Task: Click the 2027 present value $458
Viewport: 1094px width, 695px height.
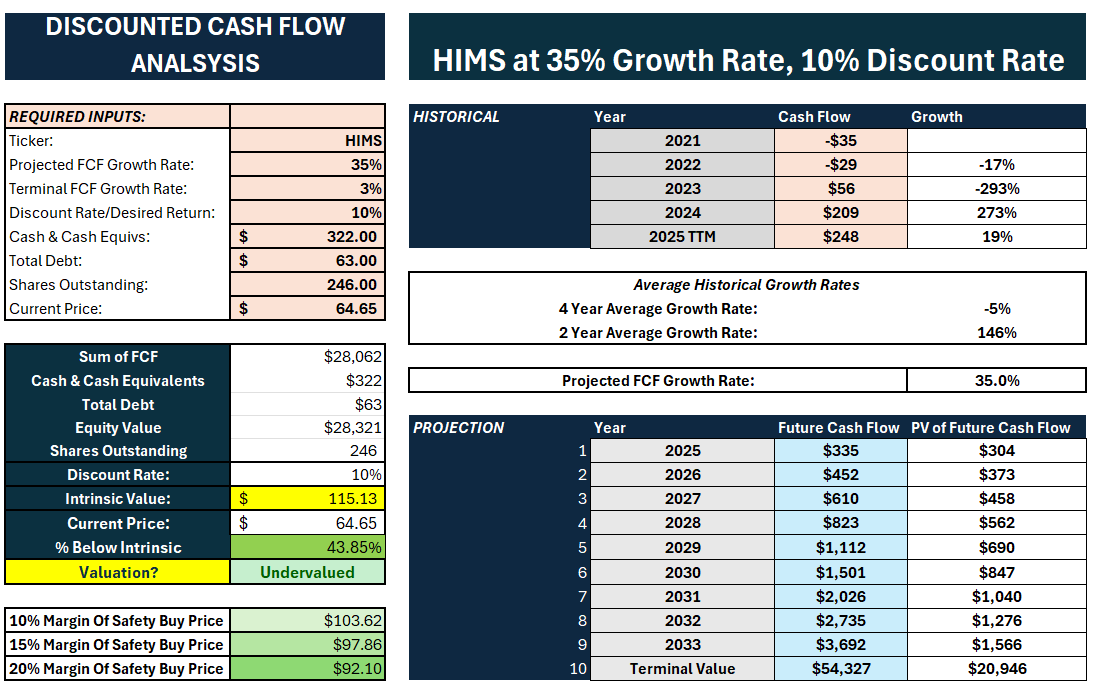Action: pos(997,498)
